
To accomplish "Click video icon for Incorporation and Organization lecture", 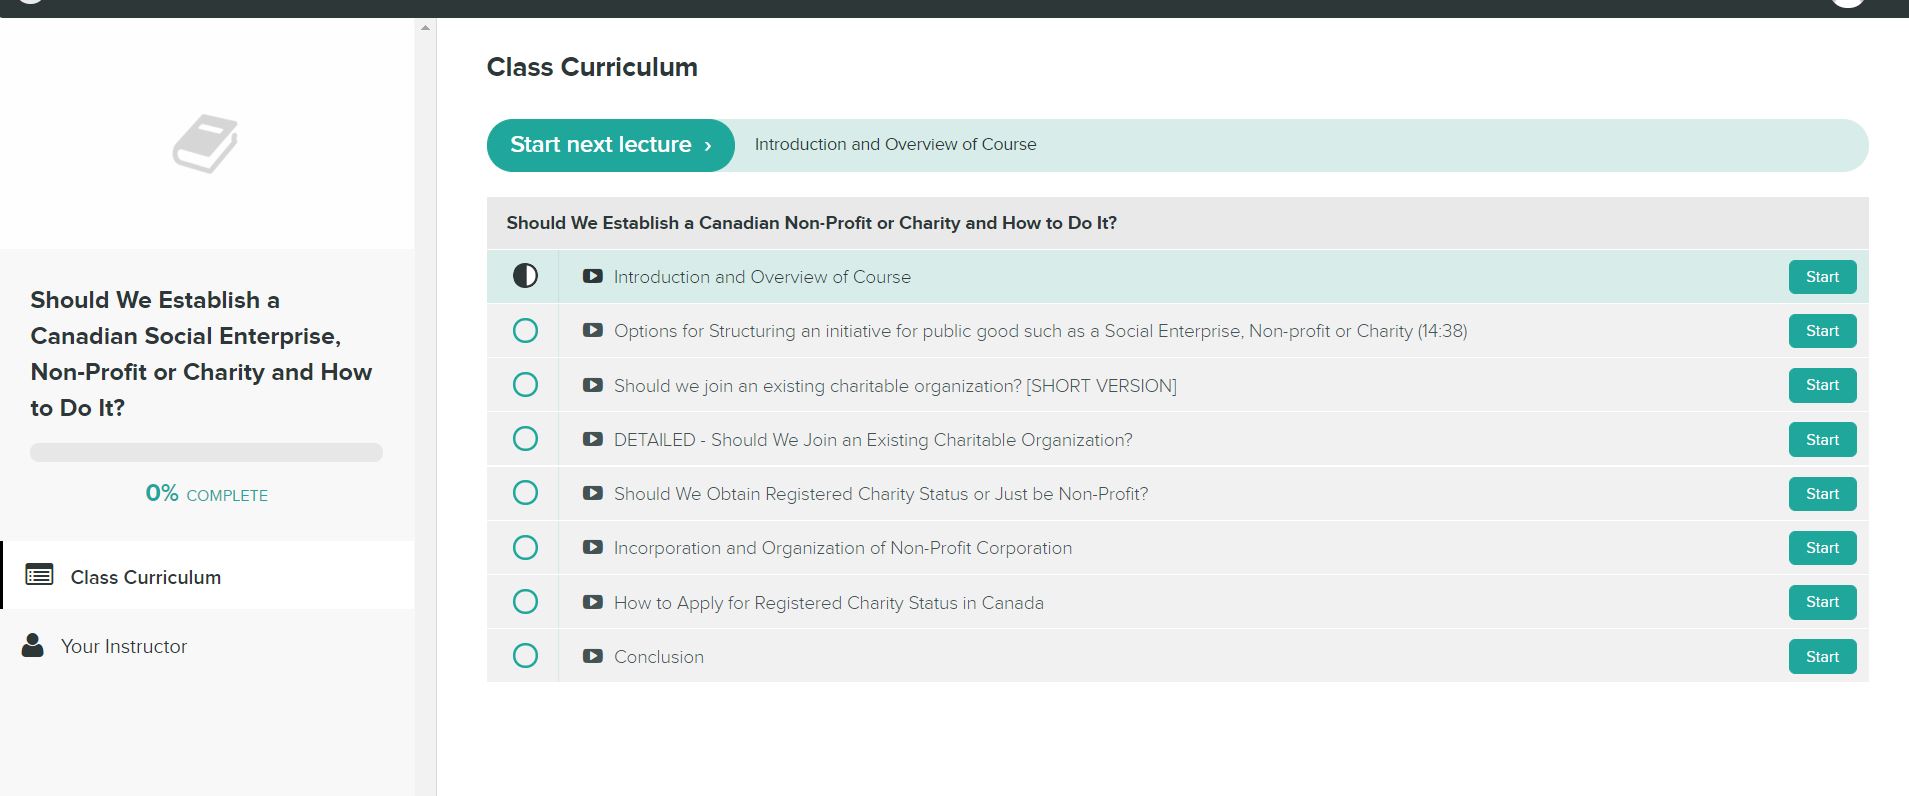I will click(x=593, y=547).
